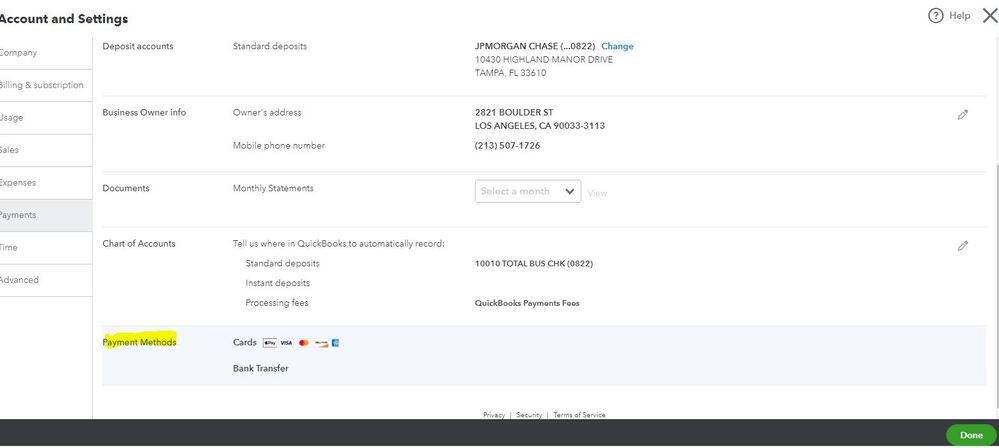The height and width of the screenshot is (448, 999).
Task: Switch to the Usage tab
Action: pos(46,118)
